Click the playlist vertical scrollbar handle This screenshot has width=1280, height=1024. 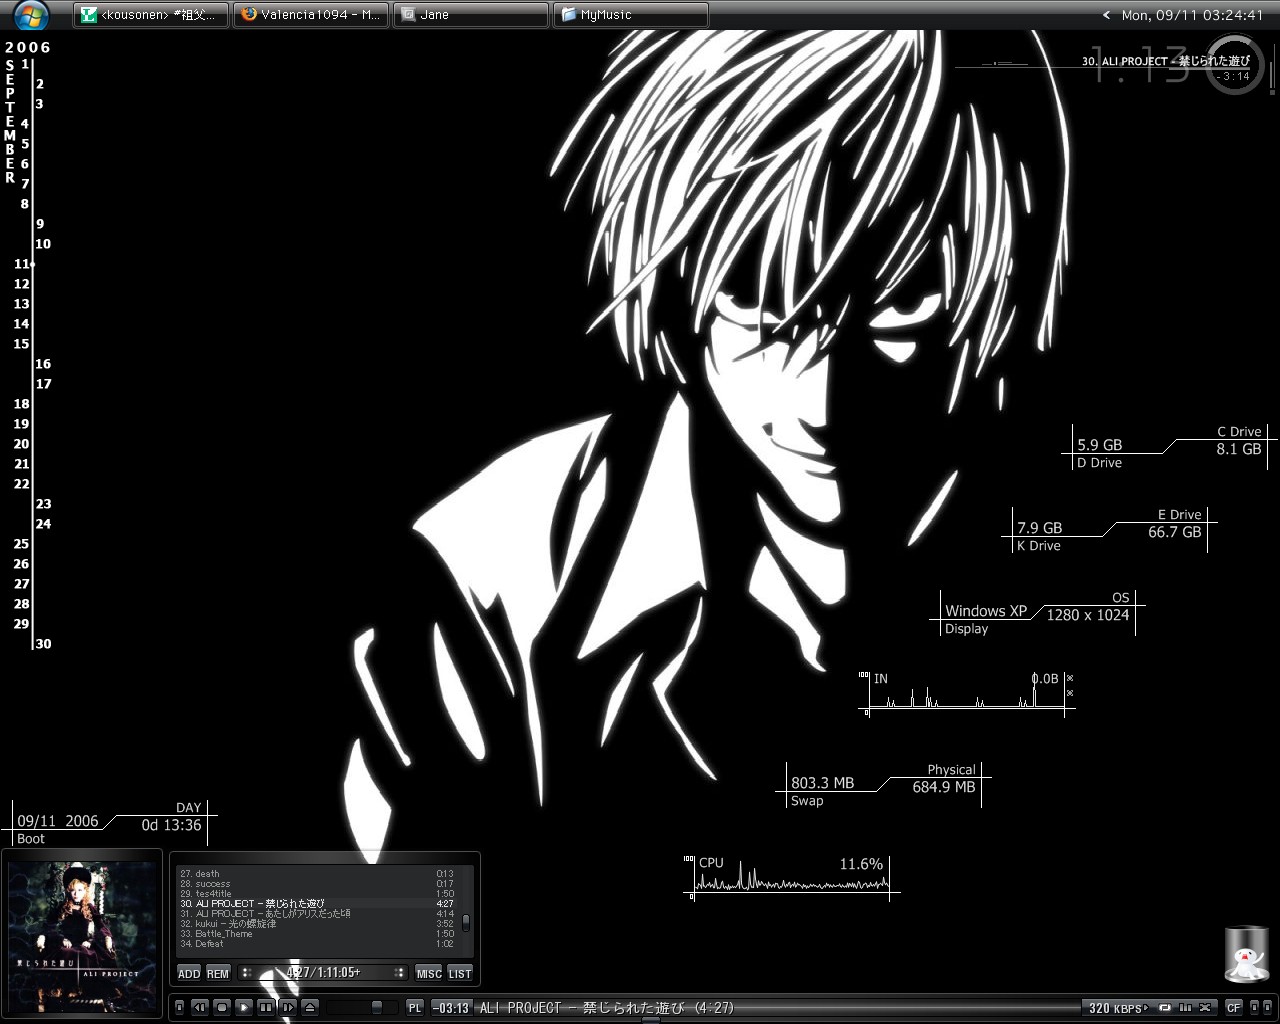(x=465, y=922)
